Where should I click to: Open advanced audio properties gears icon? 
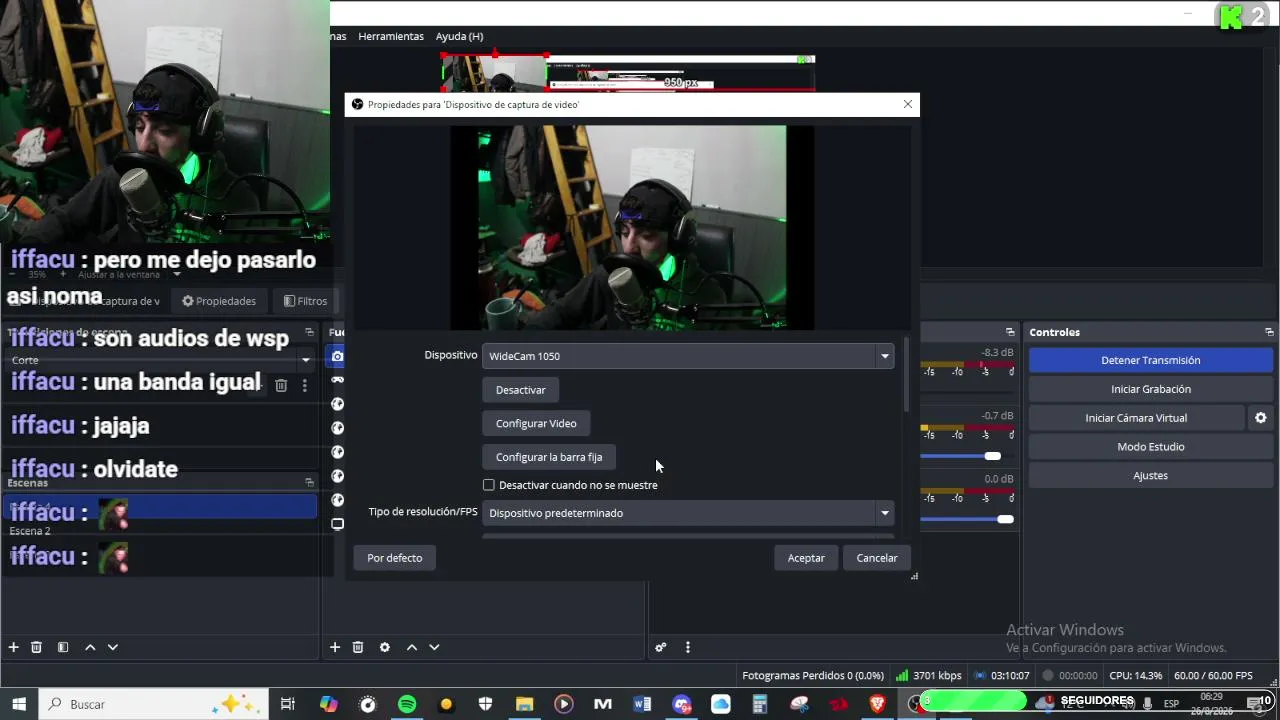661,647
